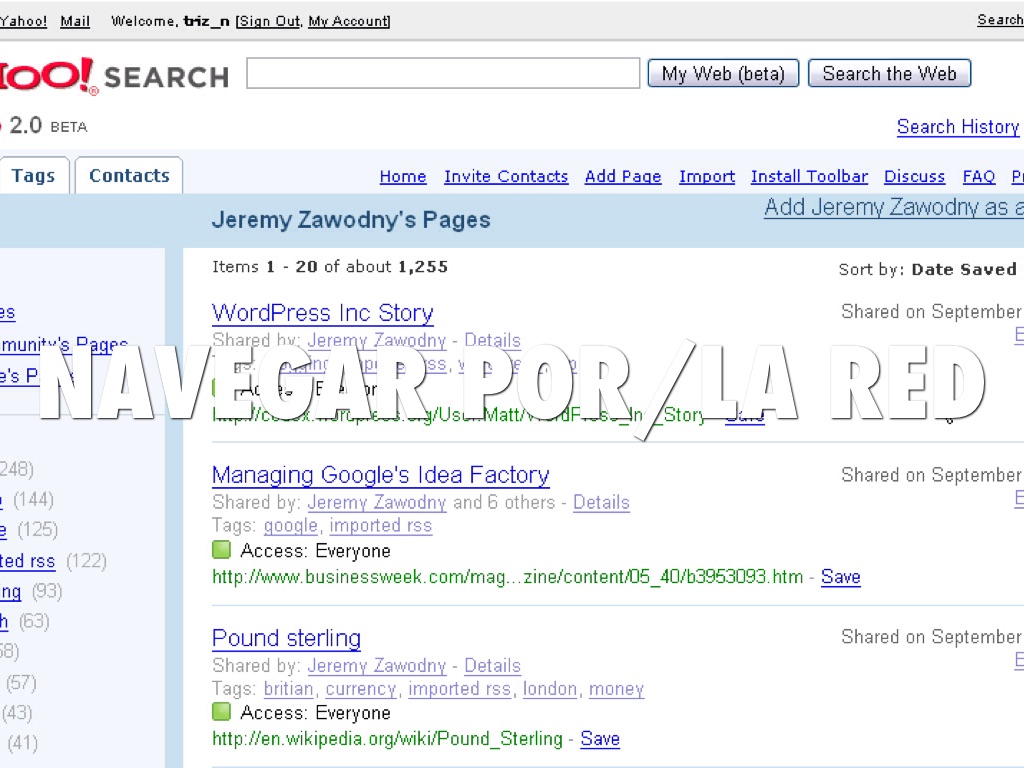Open the WordPress Inc Story result
1024x768 pixels.
click(322, 313)
